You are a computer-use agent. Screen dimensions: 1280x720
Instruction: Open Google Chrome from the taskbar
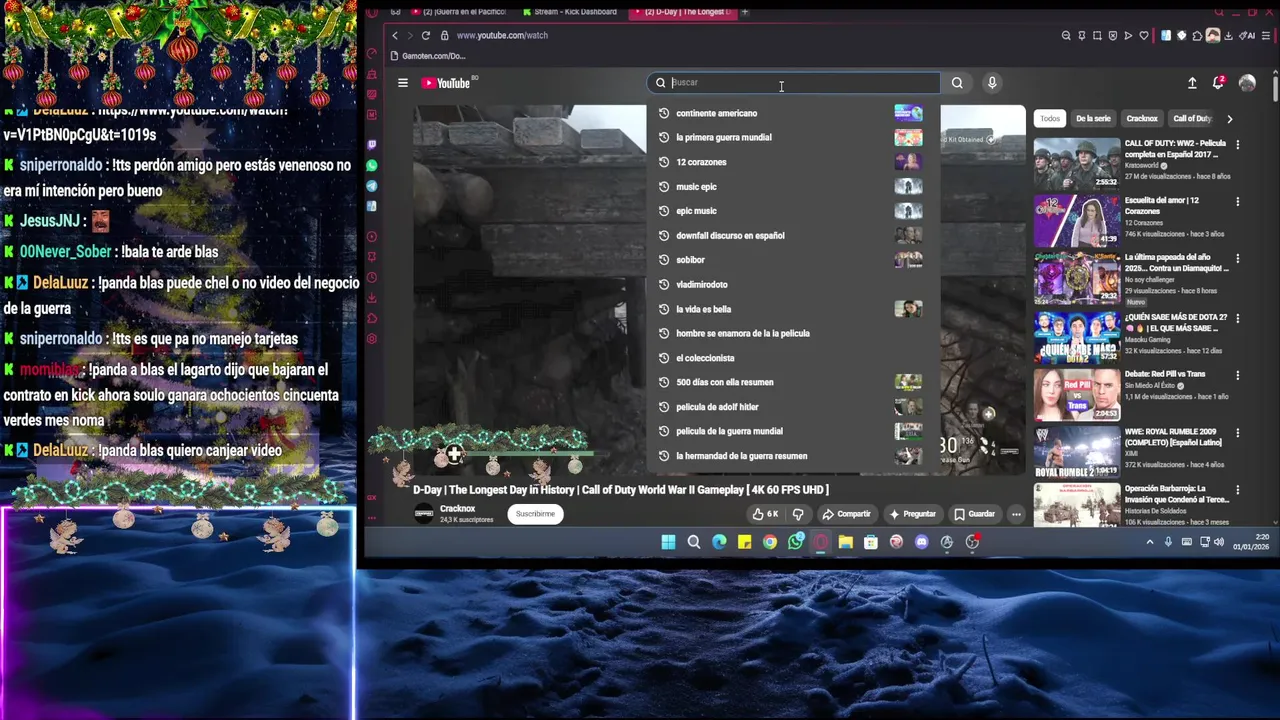pyautogui.click(x=770, y=542)
